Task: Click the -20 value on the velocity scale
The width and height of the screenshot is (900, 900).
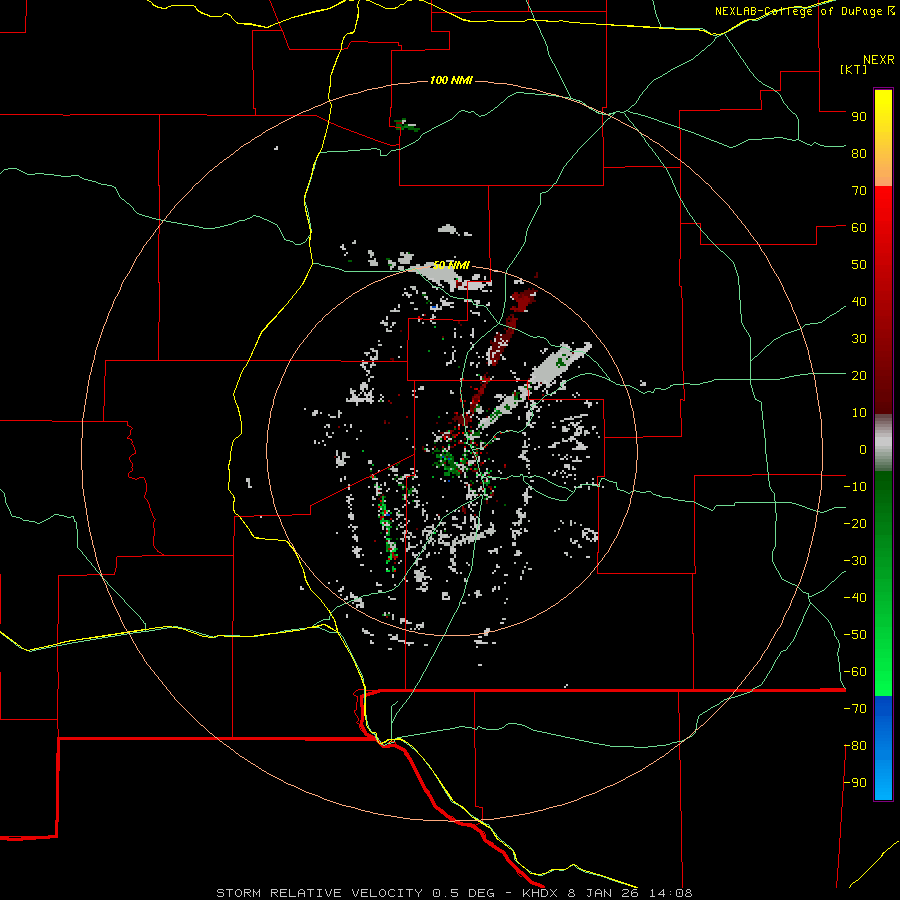Action: [855, 523]
